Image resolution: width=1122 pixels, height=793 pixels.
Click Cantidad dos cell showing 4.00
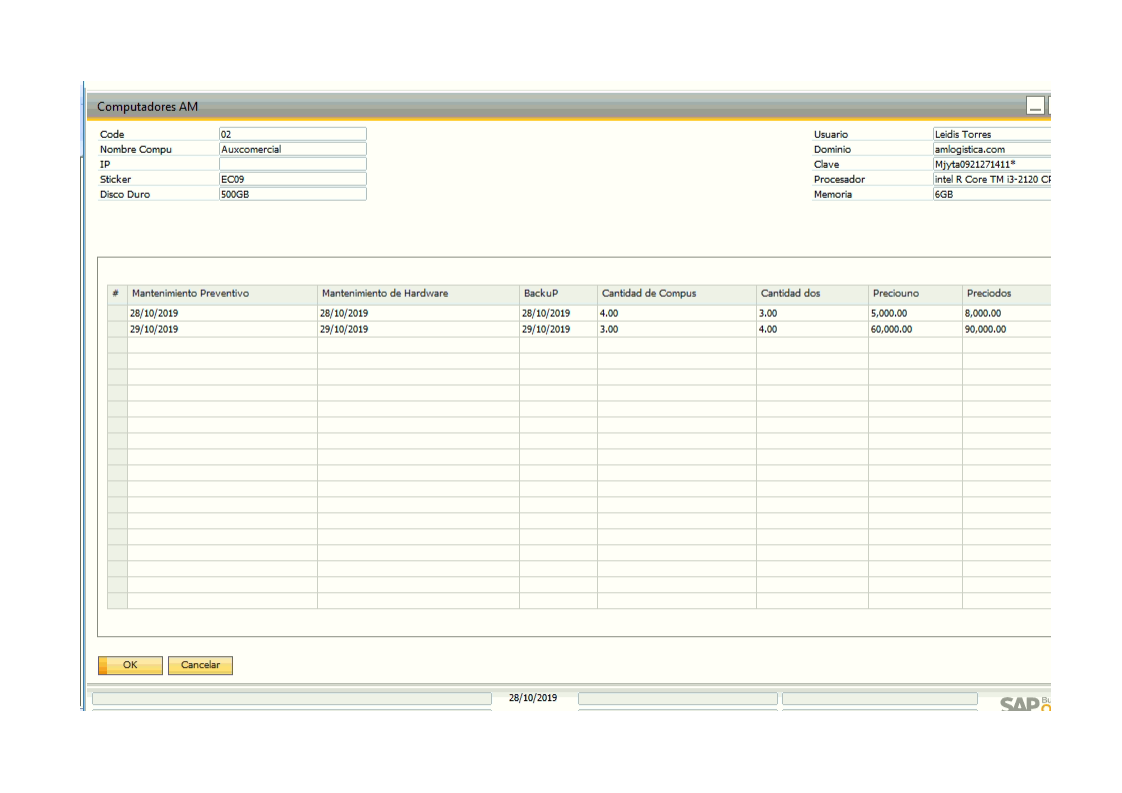(813, 329)
